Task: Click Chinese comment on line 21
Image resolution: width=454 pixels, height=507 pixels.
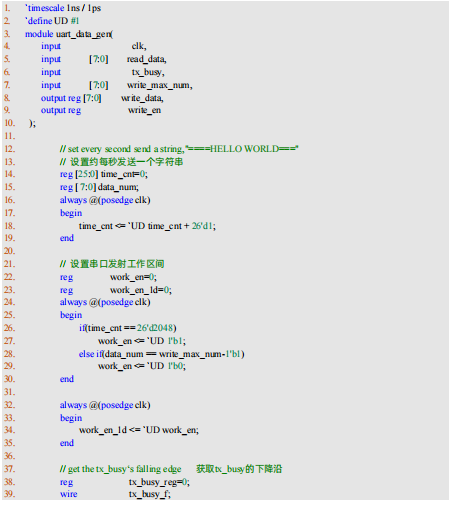Action: click(x=112, y=264)
